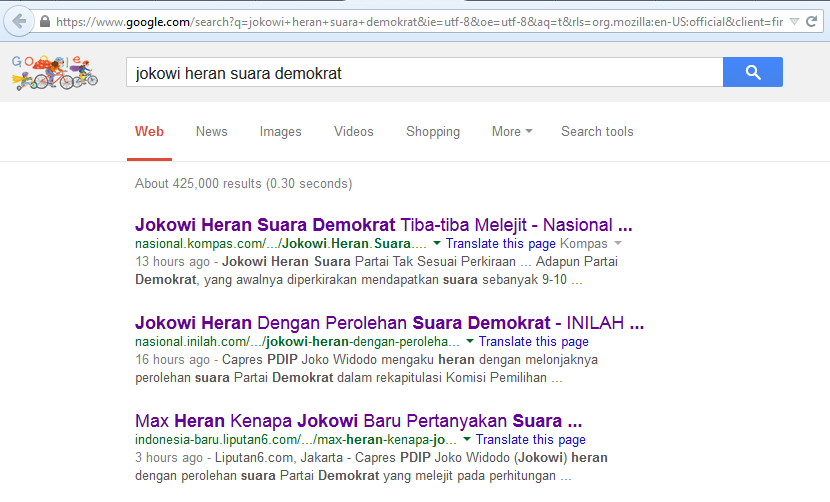Open the Kompas source dropdown arrow
This screenshot has height=502, width=830.
(x=618, y=243)
